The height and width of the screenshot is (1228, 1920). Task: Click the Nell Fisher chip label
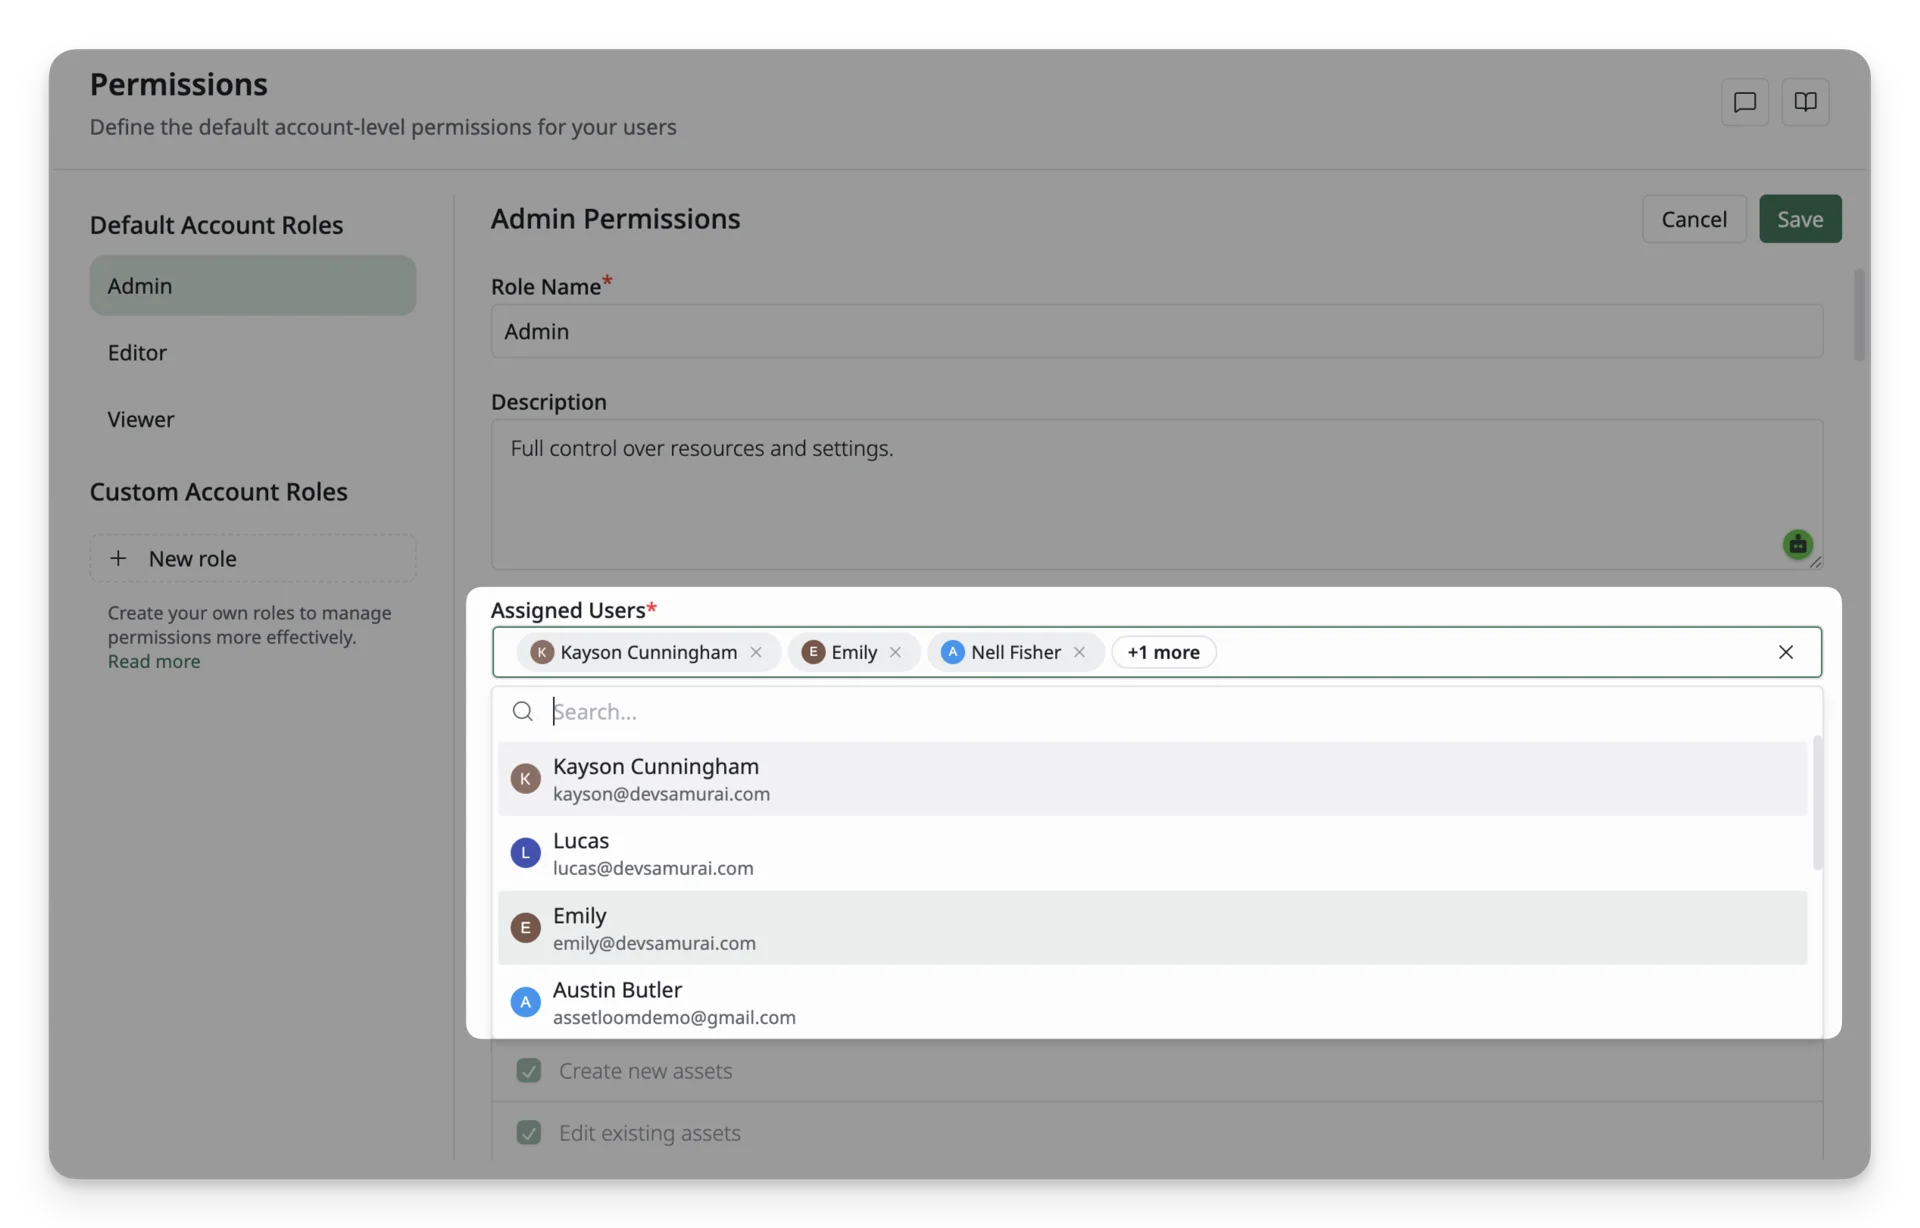(x=1016, y=652)
